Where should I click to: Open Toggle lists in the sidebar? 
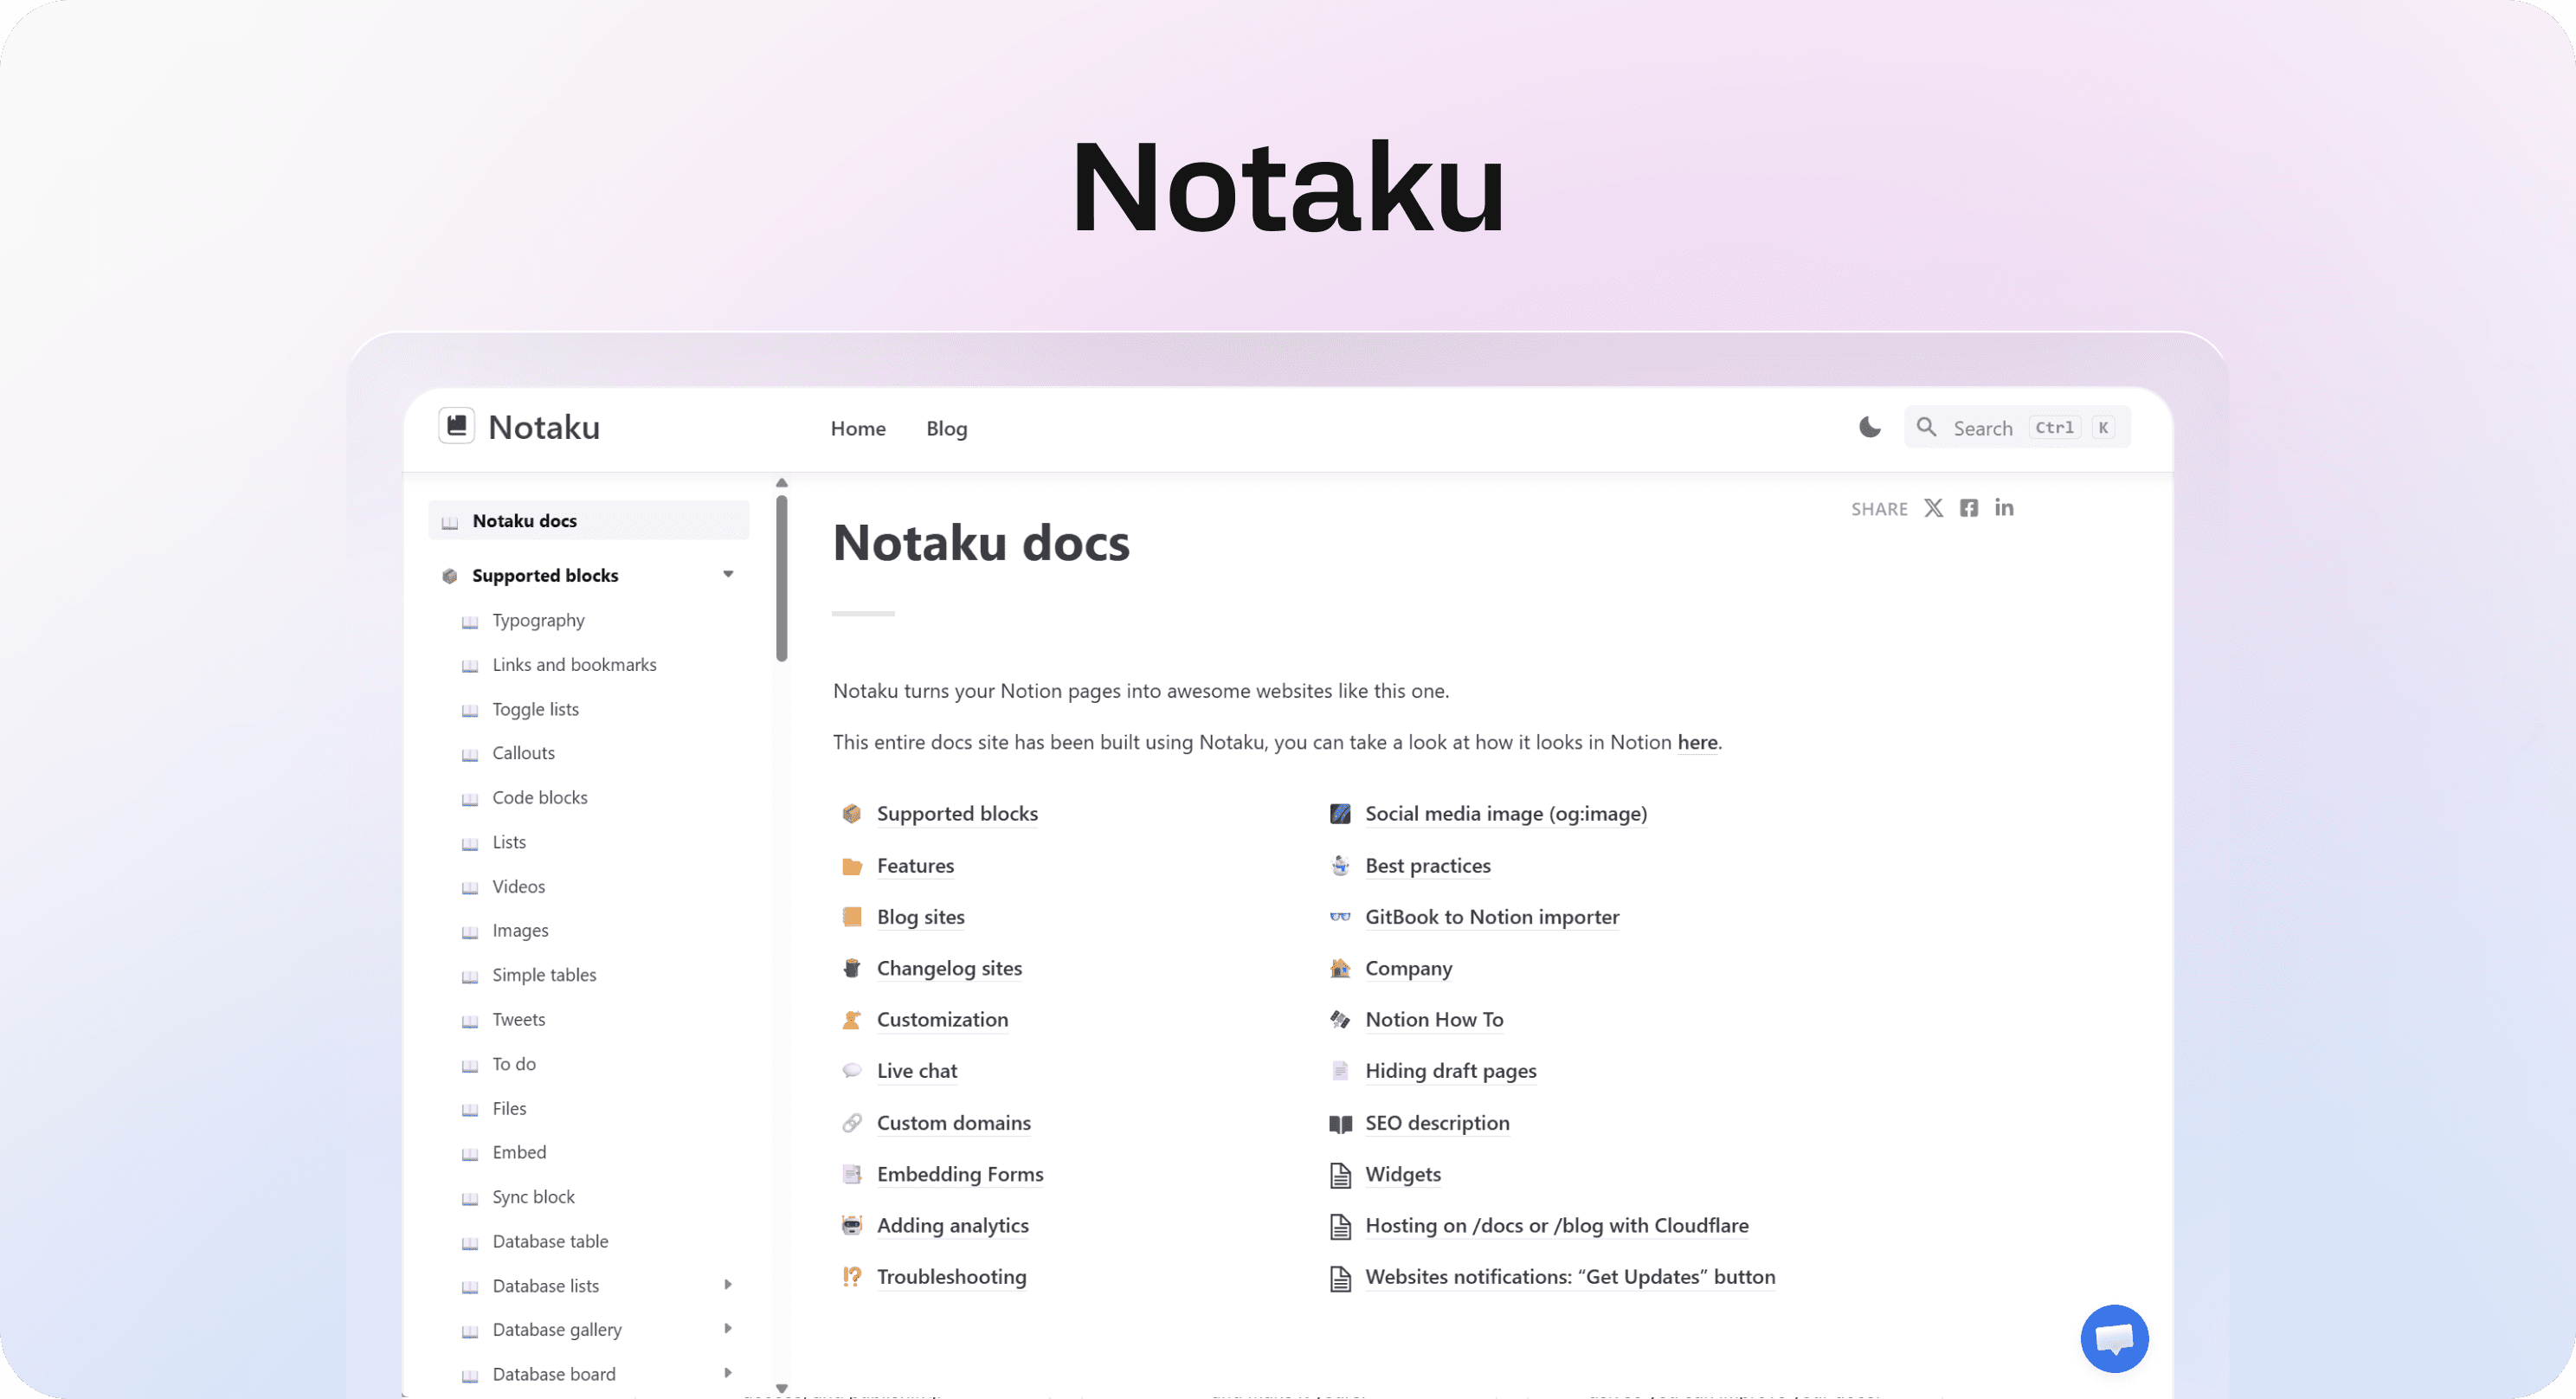(x=535, y=709)
